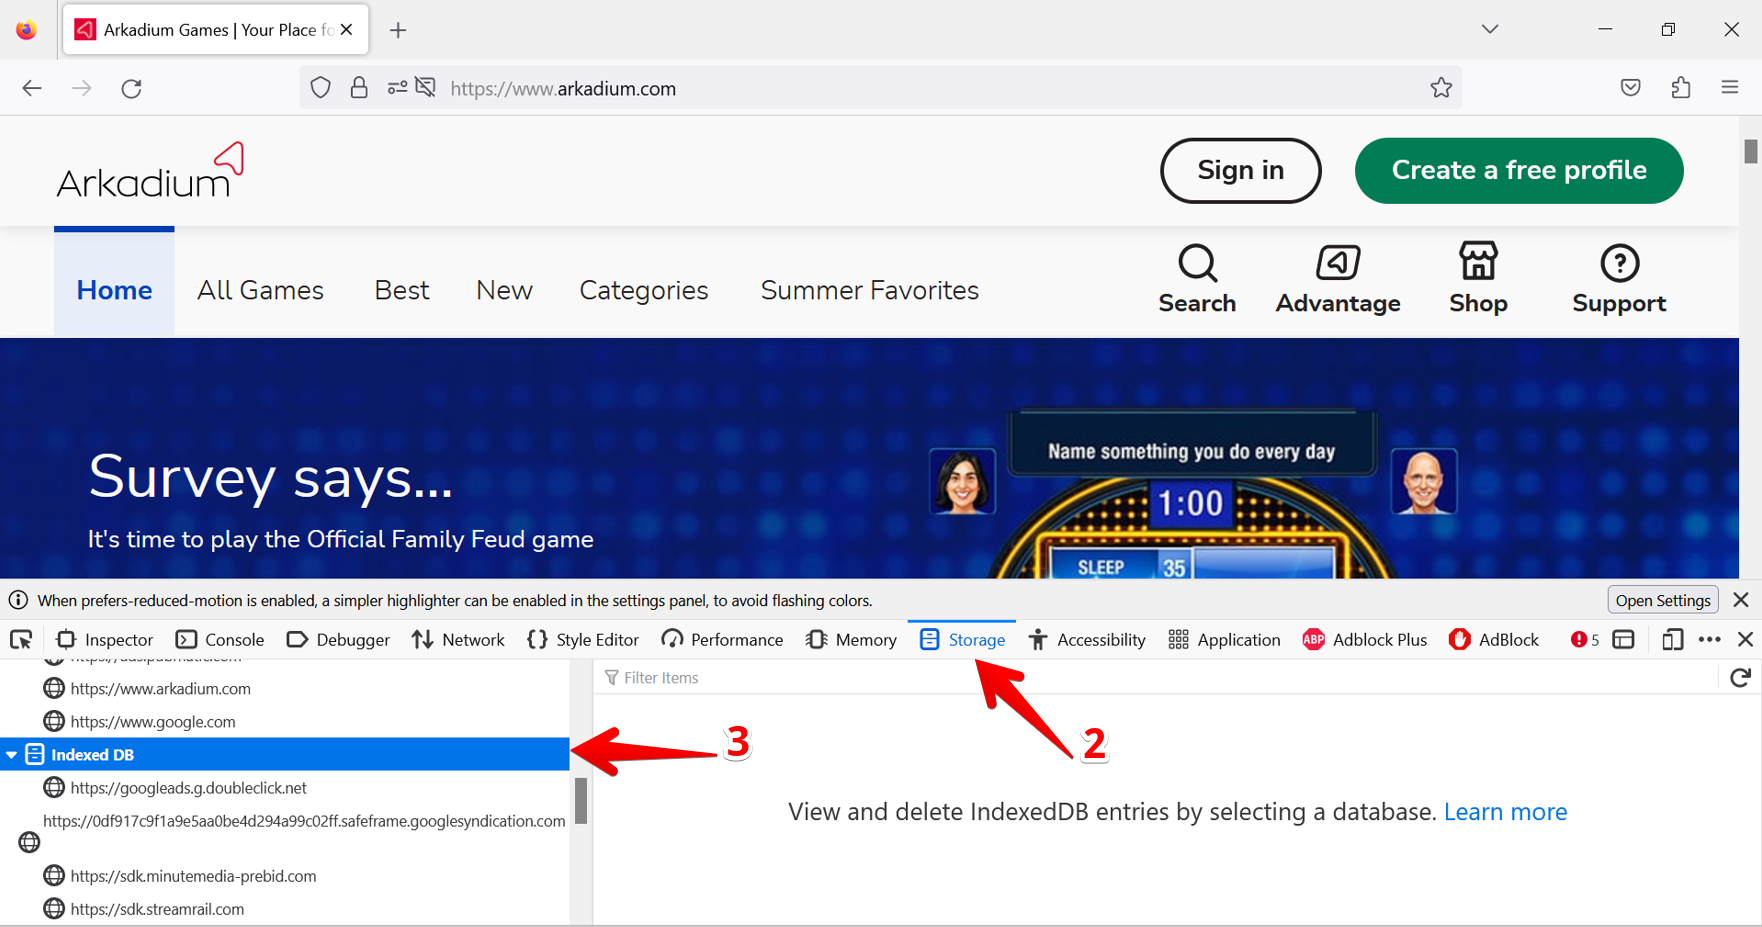Open the All Games menu item
Screen dimensions: 1762x927
(260, 290)
